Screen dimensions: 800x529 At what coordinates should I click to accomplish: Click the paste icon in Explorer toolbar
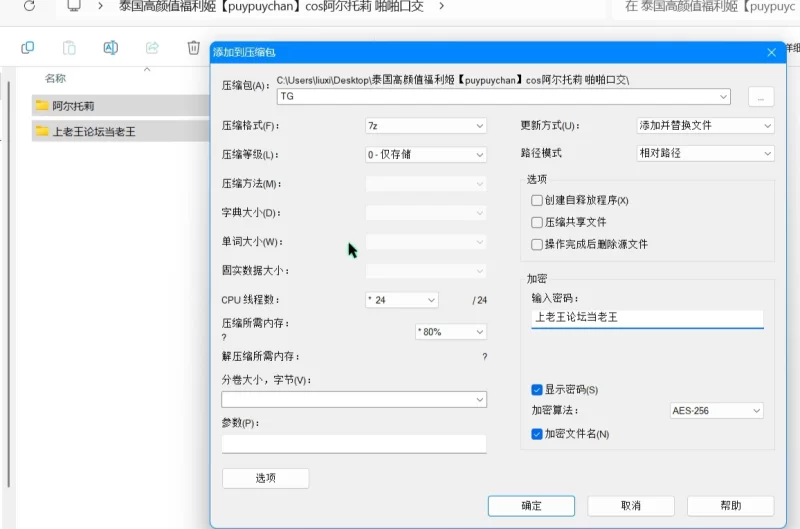69,48
